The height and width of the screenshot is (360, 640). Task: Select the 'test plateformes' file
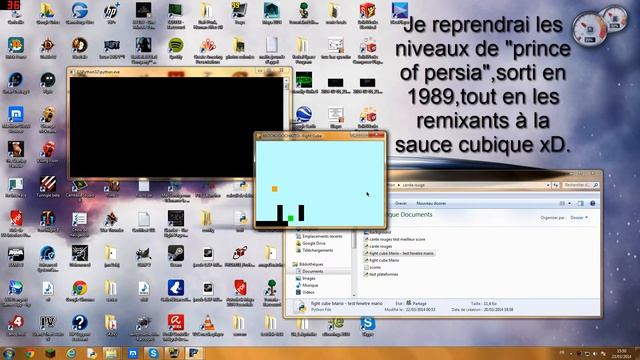click(380, 274)
